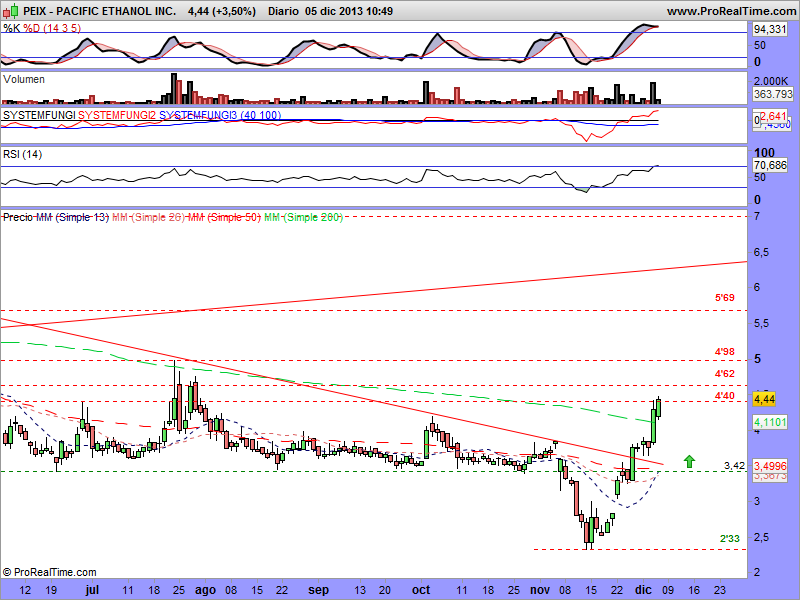Click the red value box "3,4996"
This screenshot has width=800, height=600.
coord(770,466)
